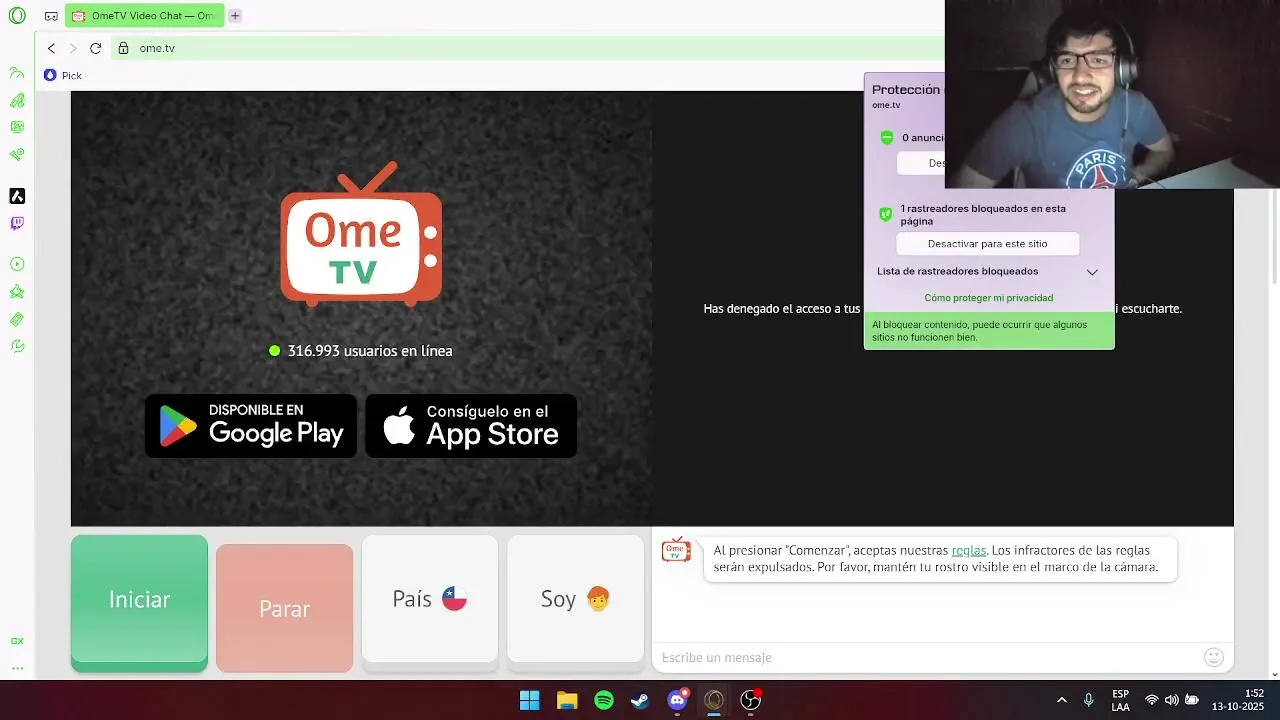
Task: Open Cómo proteger mi privacidad link
Action: pos(988,298)
